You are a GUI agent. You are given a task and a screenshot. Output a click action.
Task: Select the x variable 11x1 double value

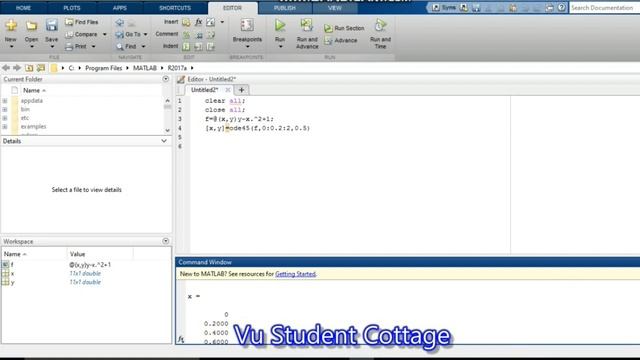click(x=85, y=273)
